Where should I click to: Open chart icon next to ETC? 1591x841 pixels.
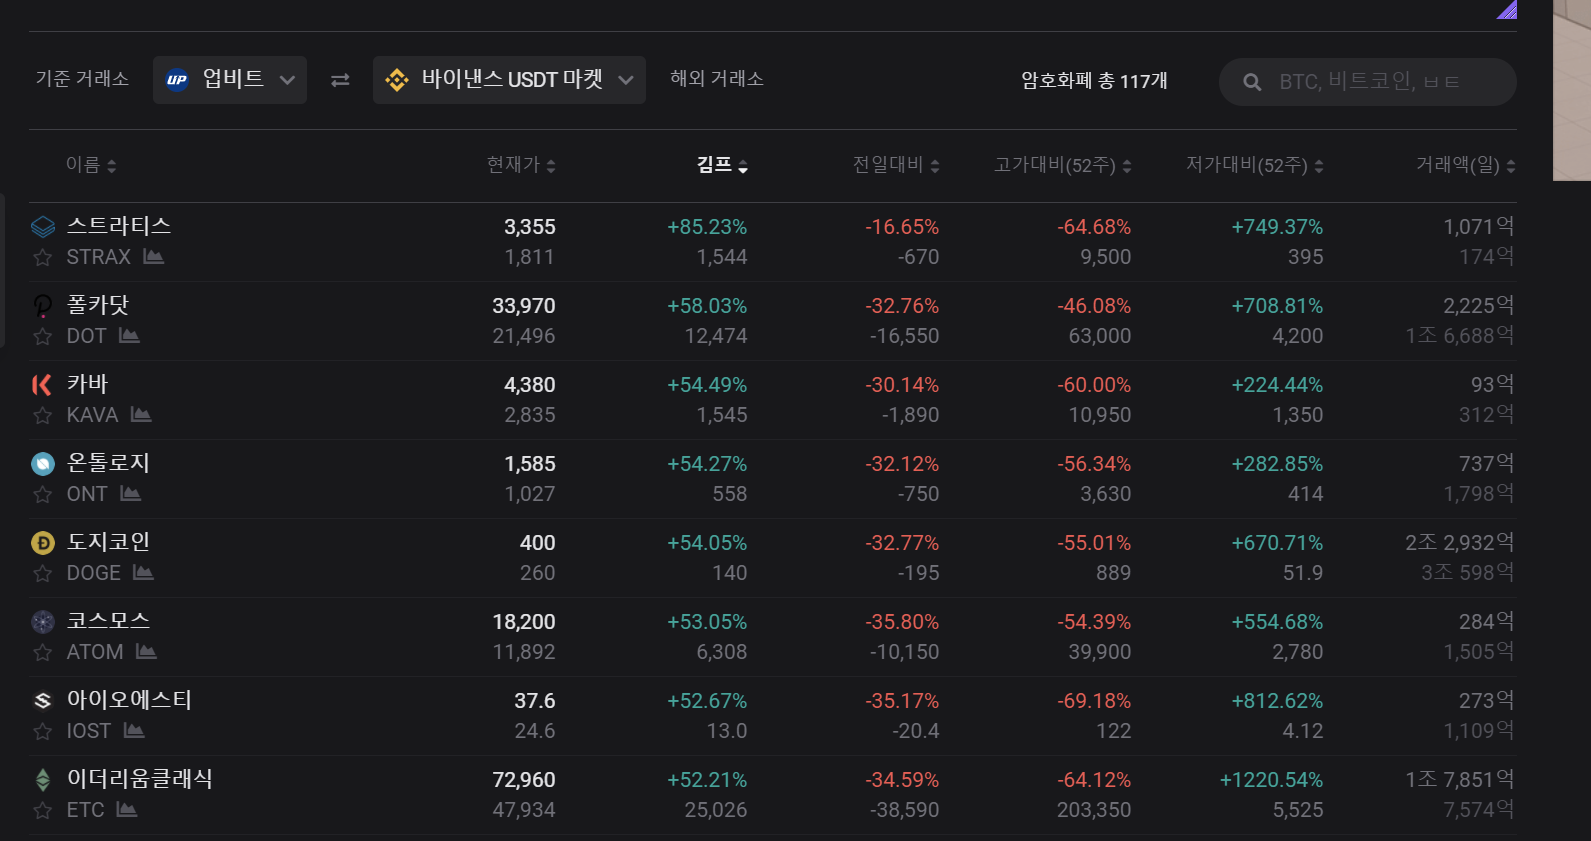coord(126,810)
